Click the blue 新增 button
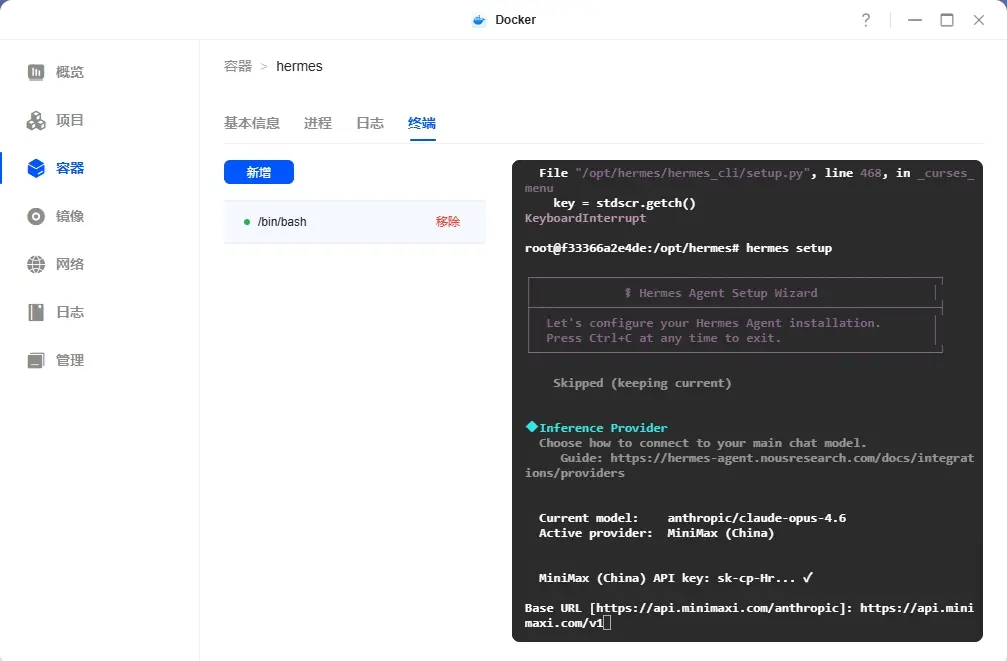1007x661 pixels. [x=259, y=172]
